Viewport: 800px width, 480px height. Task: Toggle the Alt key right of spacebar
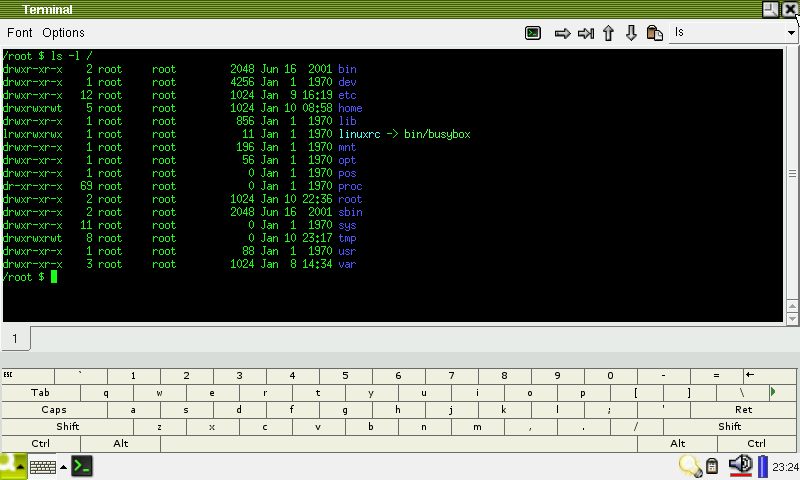tap(678, 444)
